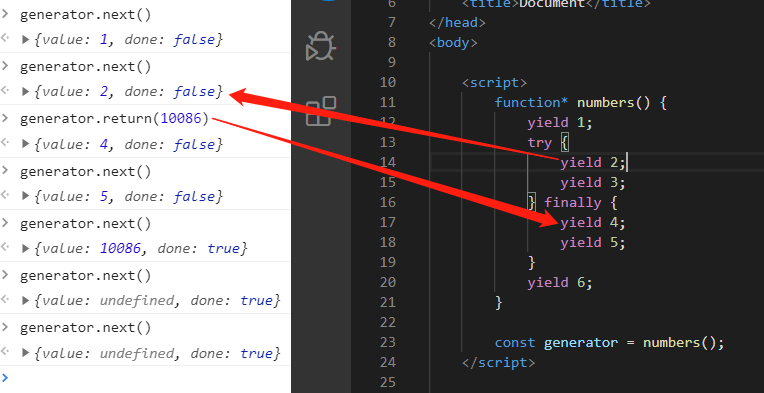This screenshot has height=393, width=764.
Task: Click the closing </script> tag
Action: click(498, 362)
